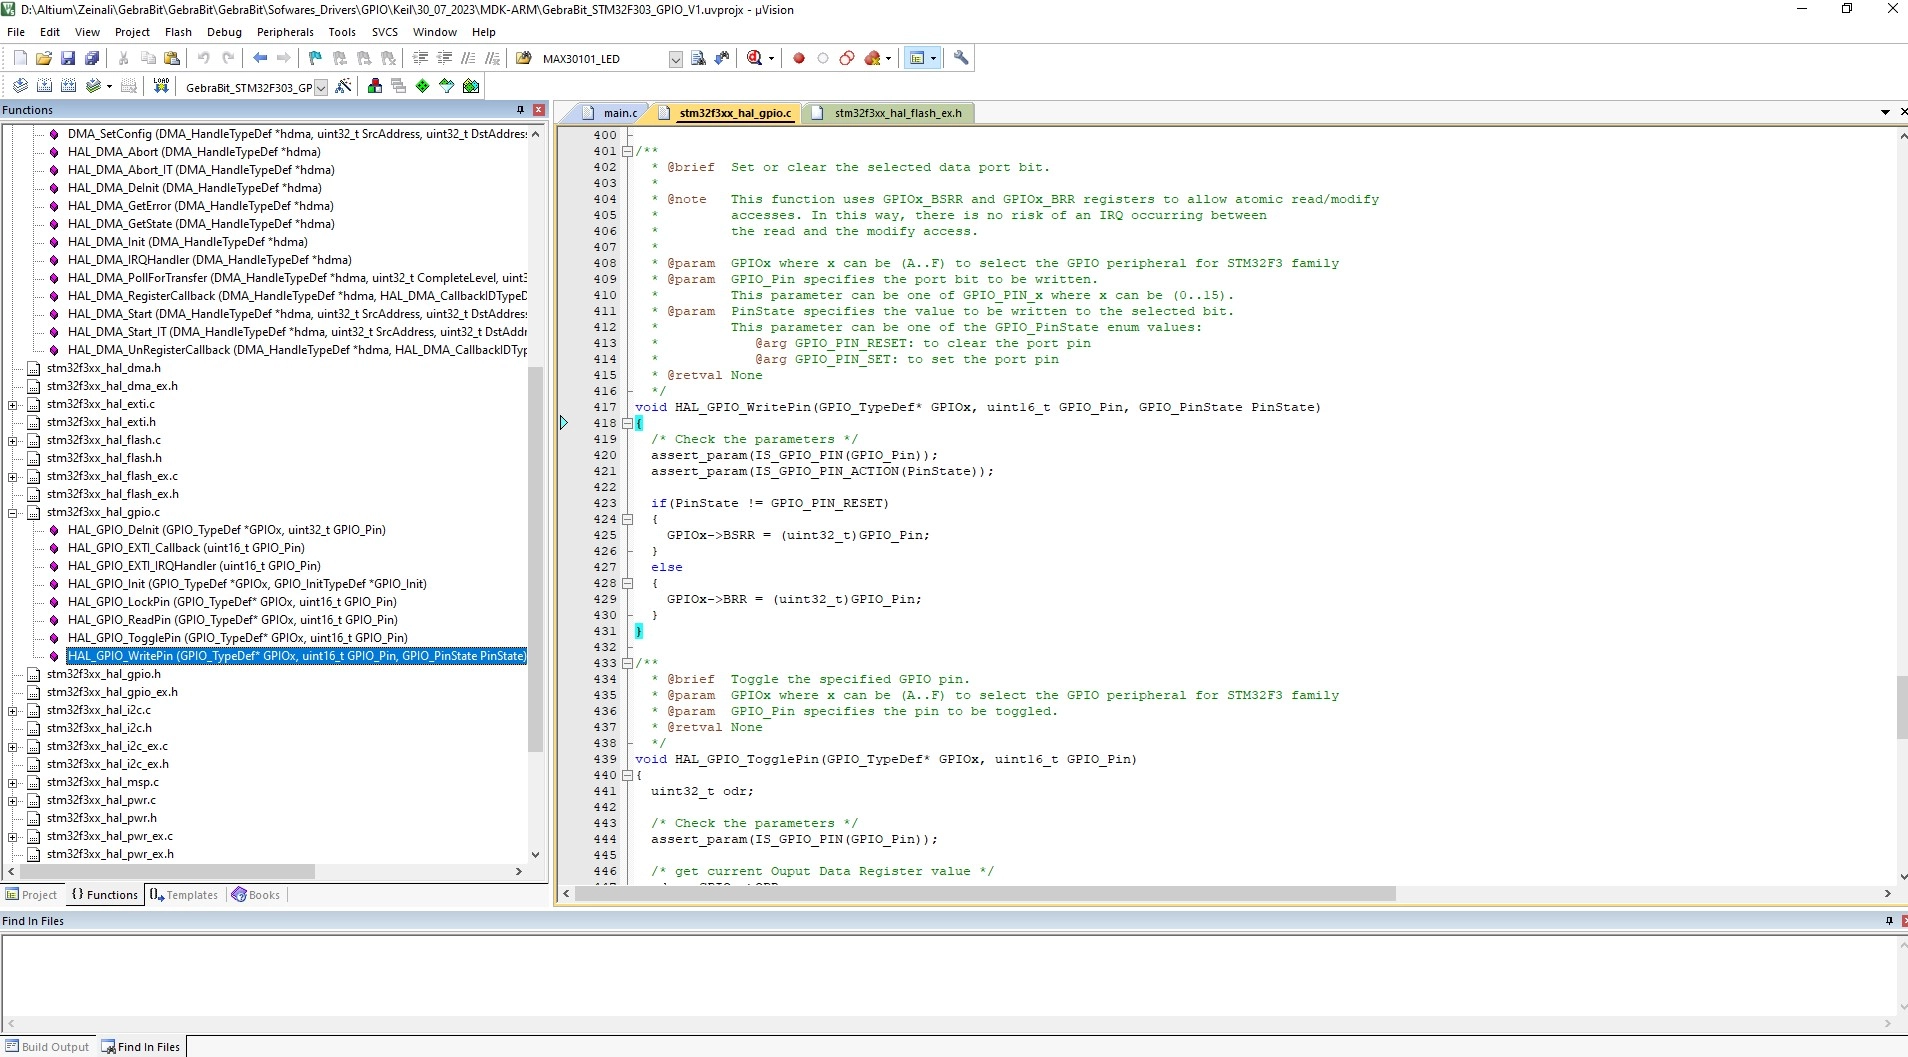Open the GebraBit_STM32F303 target dropdown
Image resolution: width=1908 pixels, height=1057 pixels.
pos(321,87)
